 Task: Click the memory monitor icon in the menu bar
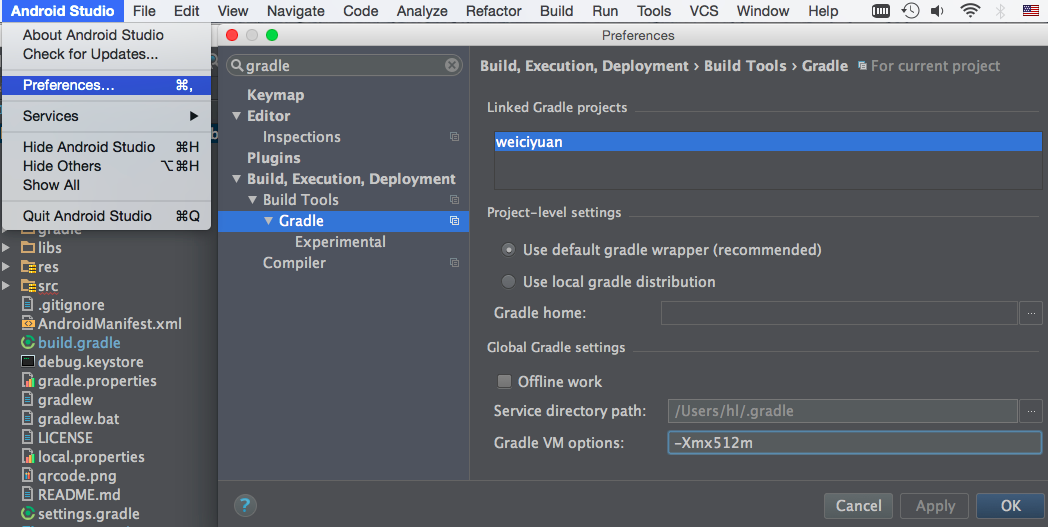click(881, 11)
